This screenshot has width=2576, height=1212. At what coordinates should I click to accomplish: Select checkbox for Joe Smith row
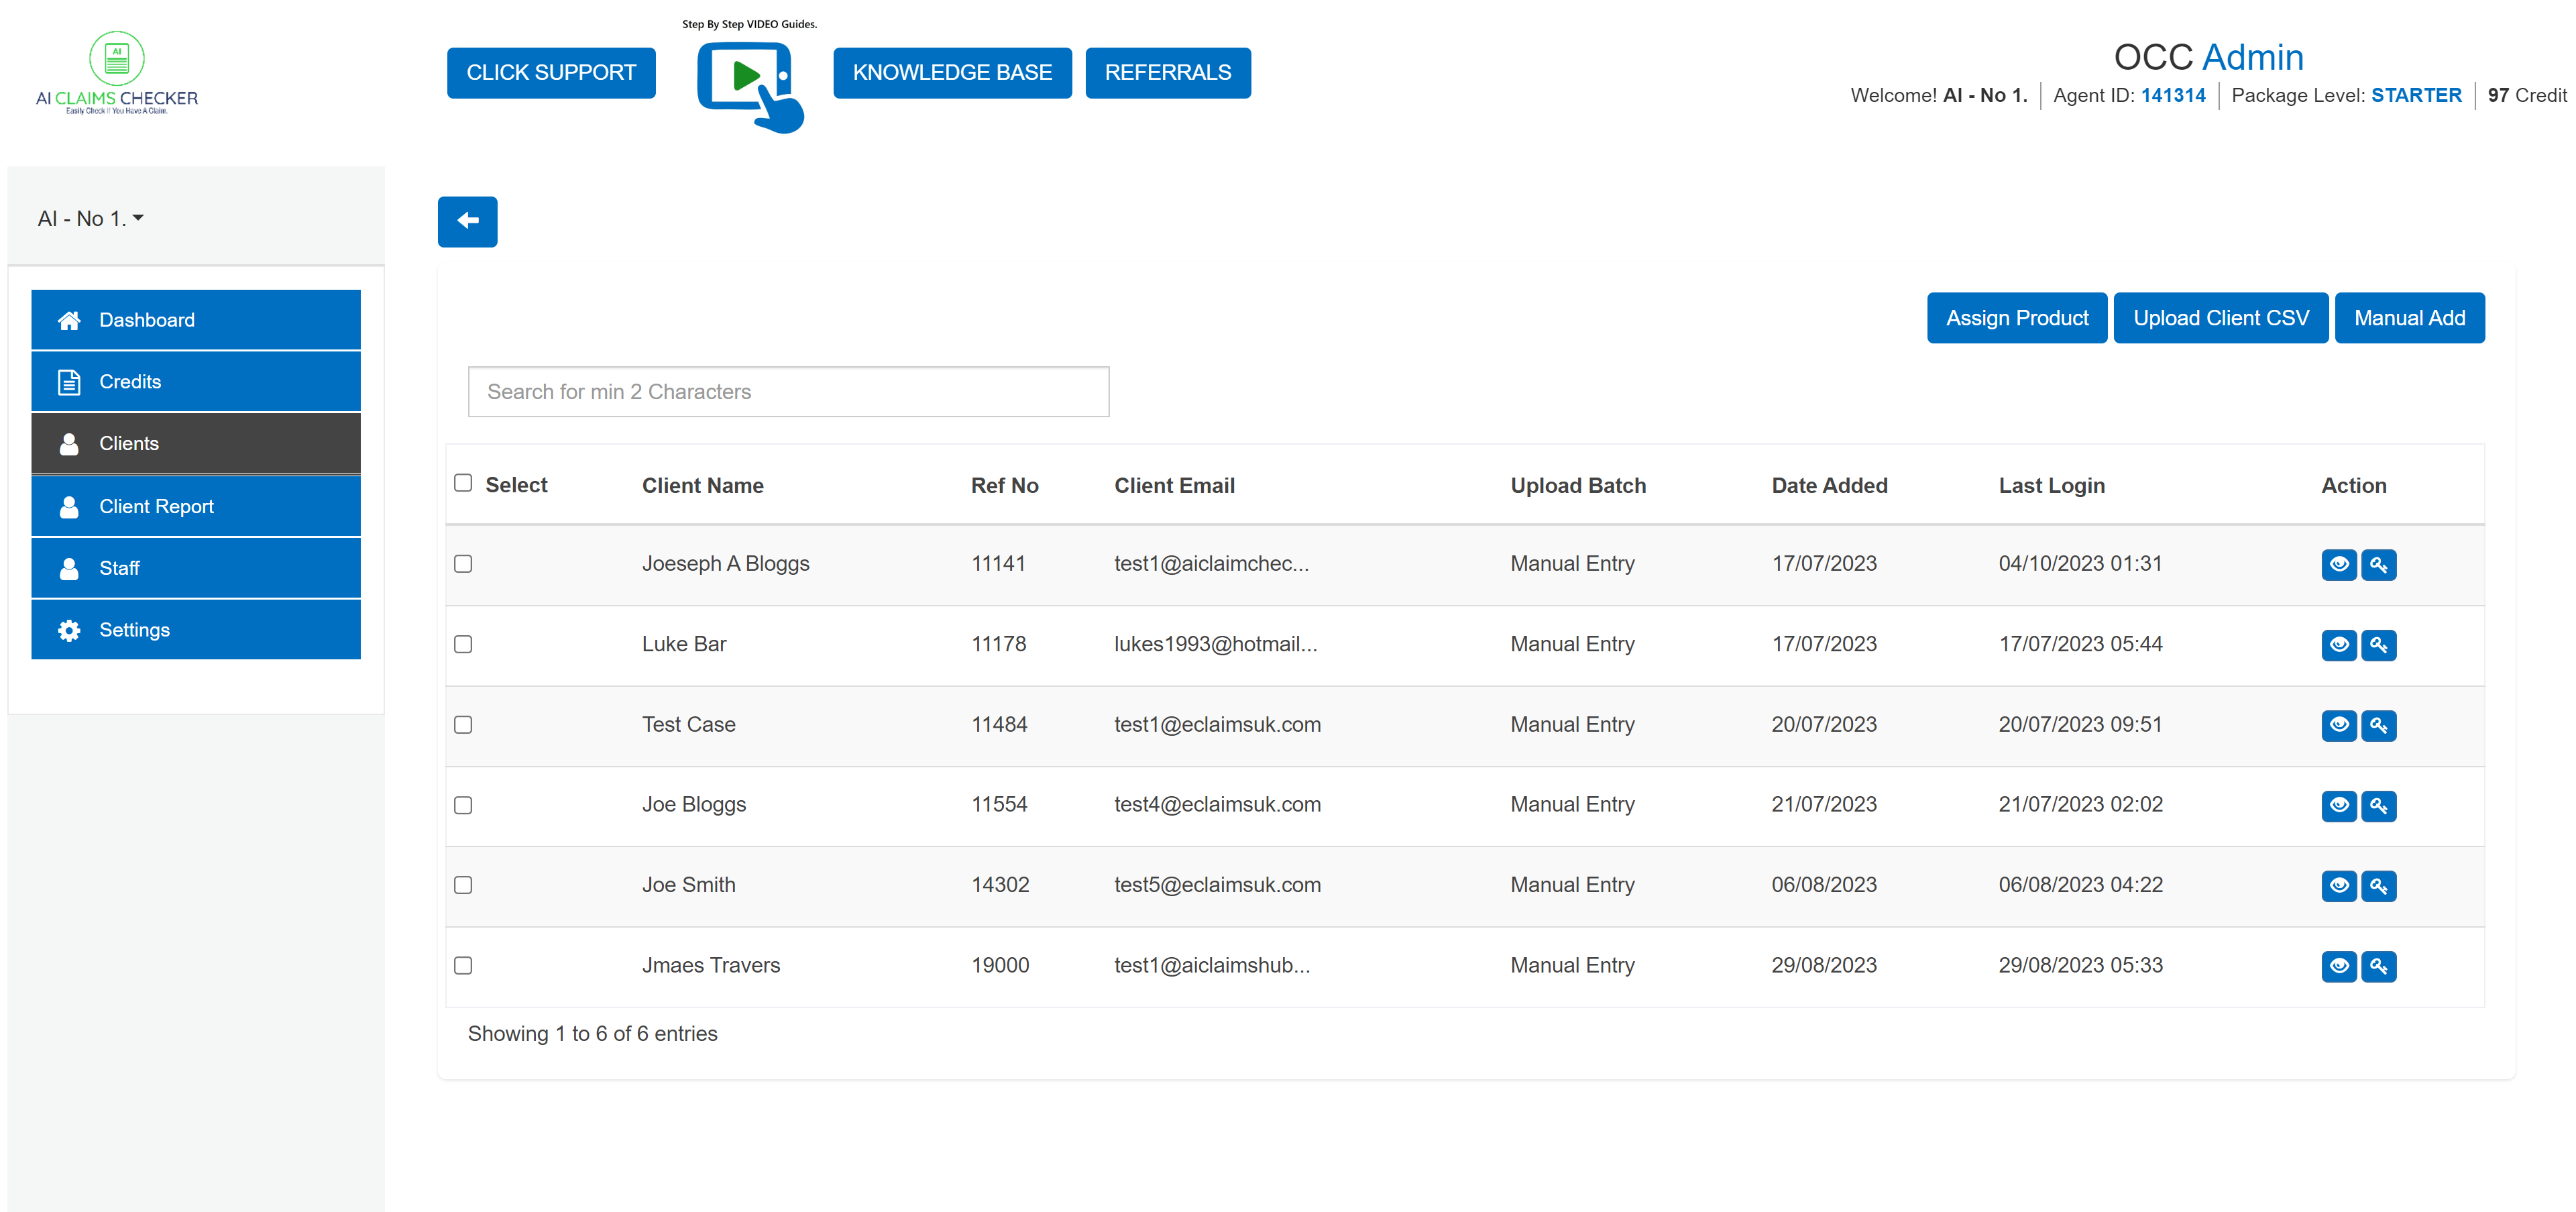click(x=463, y=885)
